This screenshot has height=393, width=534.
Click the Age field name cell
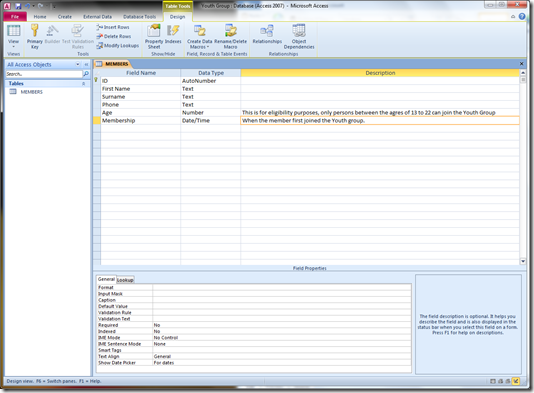coord(141,112)
